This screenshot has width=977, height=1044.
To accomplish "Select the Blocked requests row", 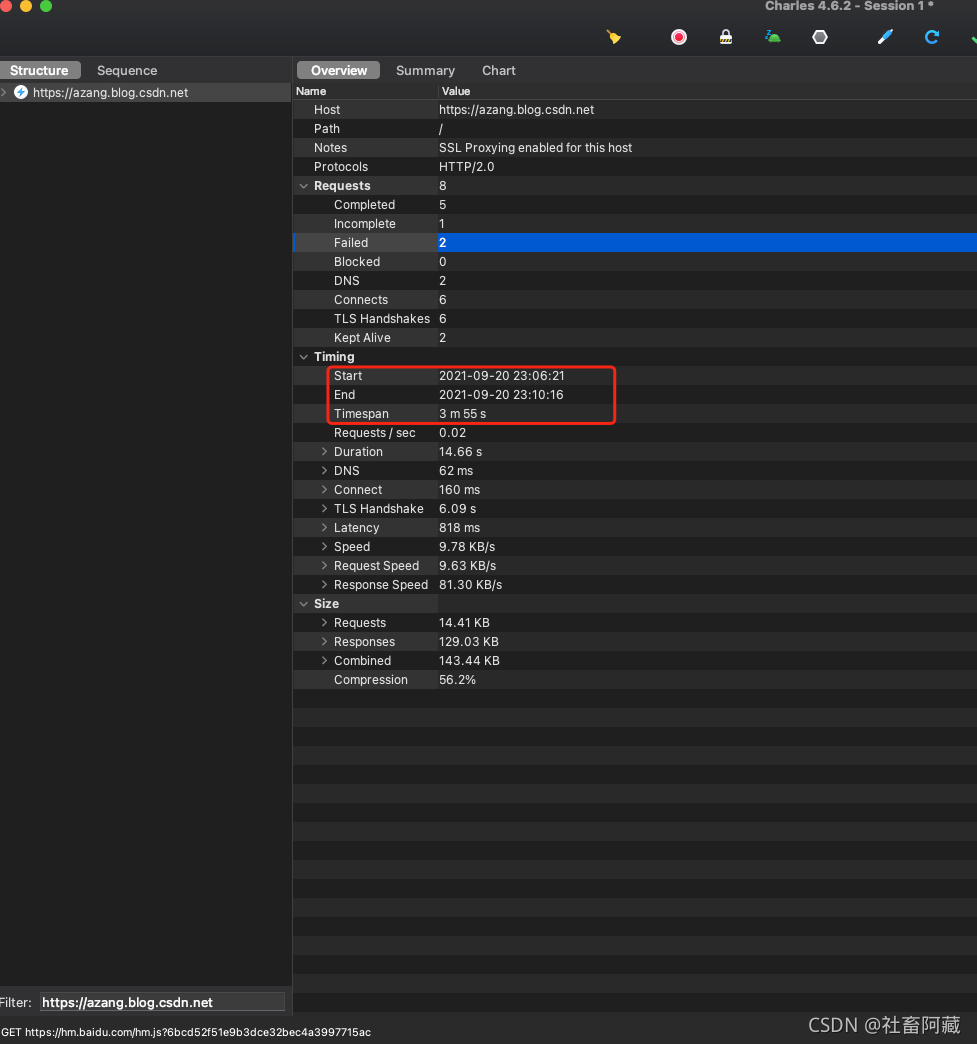I will (635, 262).
